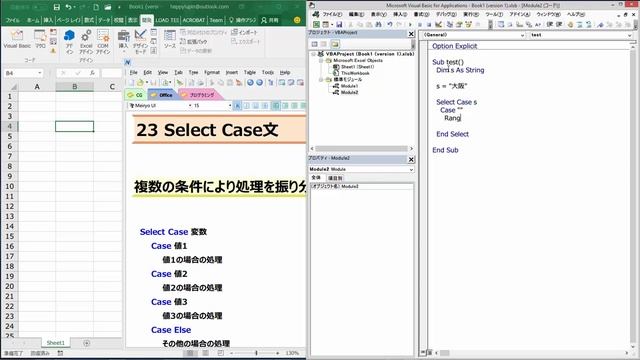Select Sheet1 (Sheet1) in project tree
The height and width of the screenshot is (360, 640).
[353, 67]
